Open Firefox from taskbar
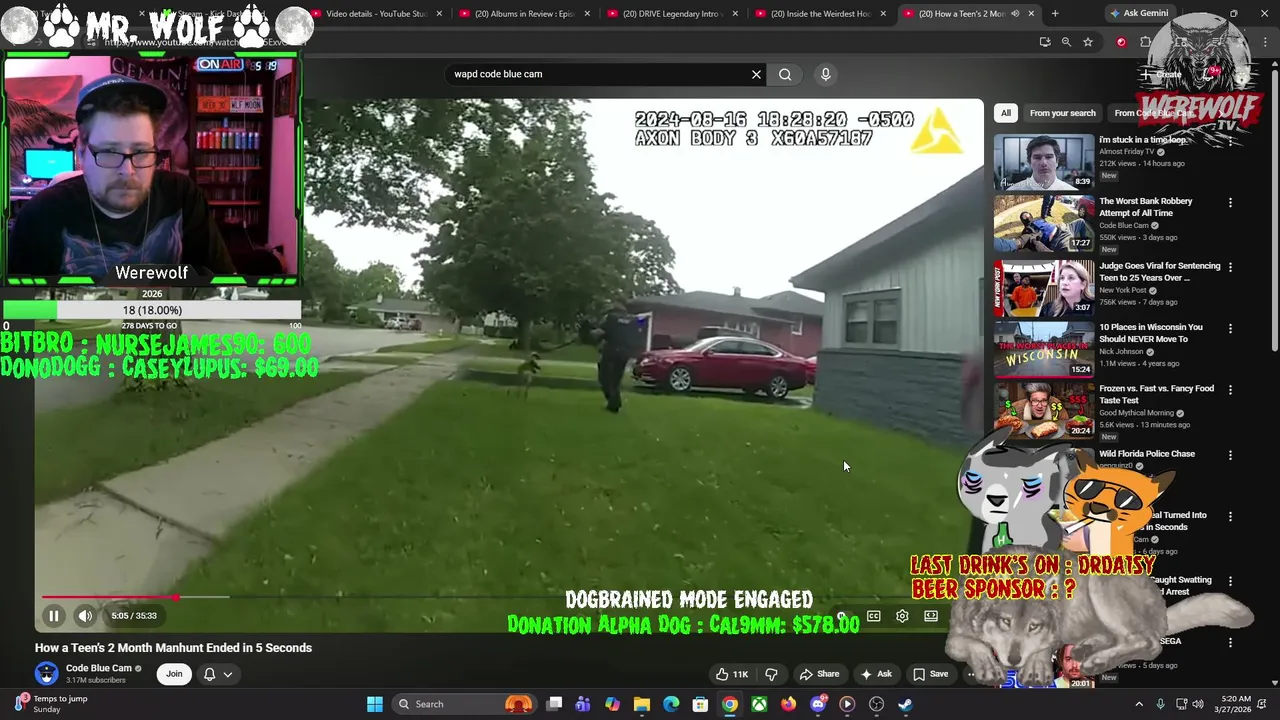Screen dimensions: 1280x720 click(x=788, y=704)
